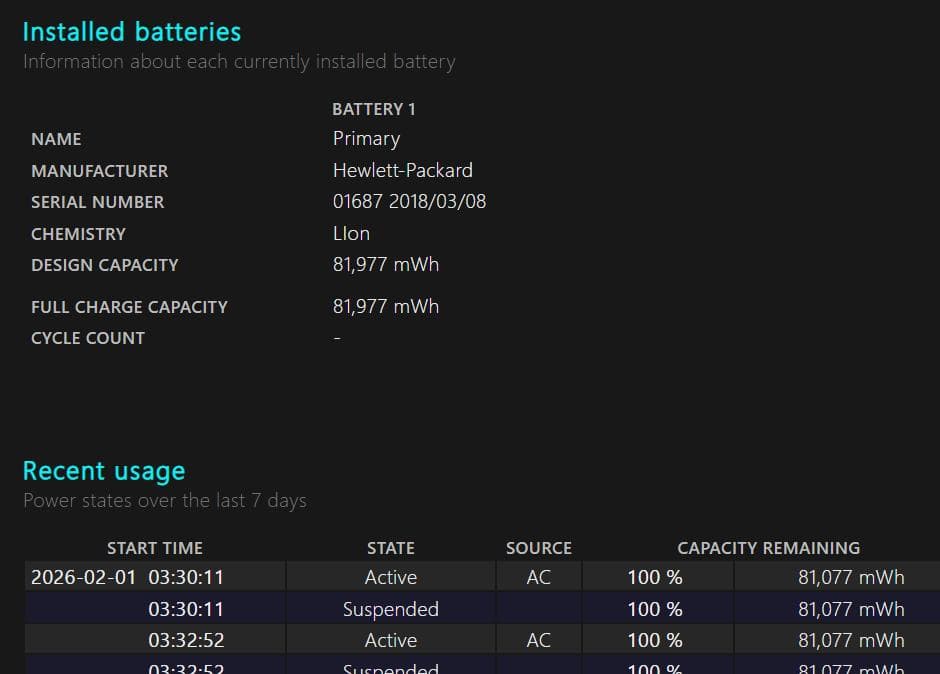
Task: Click the FULL CHARGE CAPACITY label
Action: pyautogui.click(x=129, y=307)
